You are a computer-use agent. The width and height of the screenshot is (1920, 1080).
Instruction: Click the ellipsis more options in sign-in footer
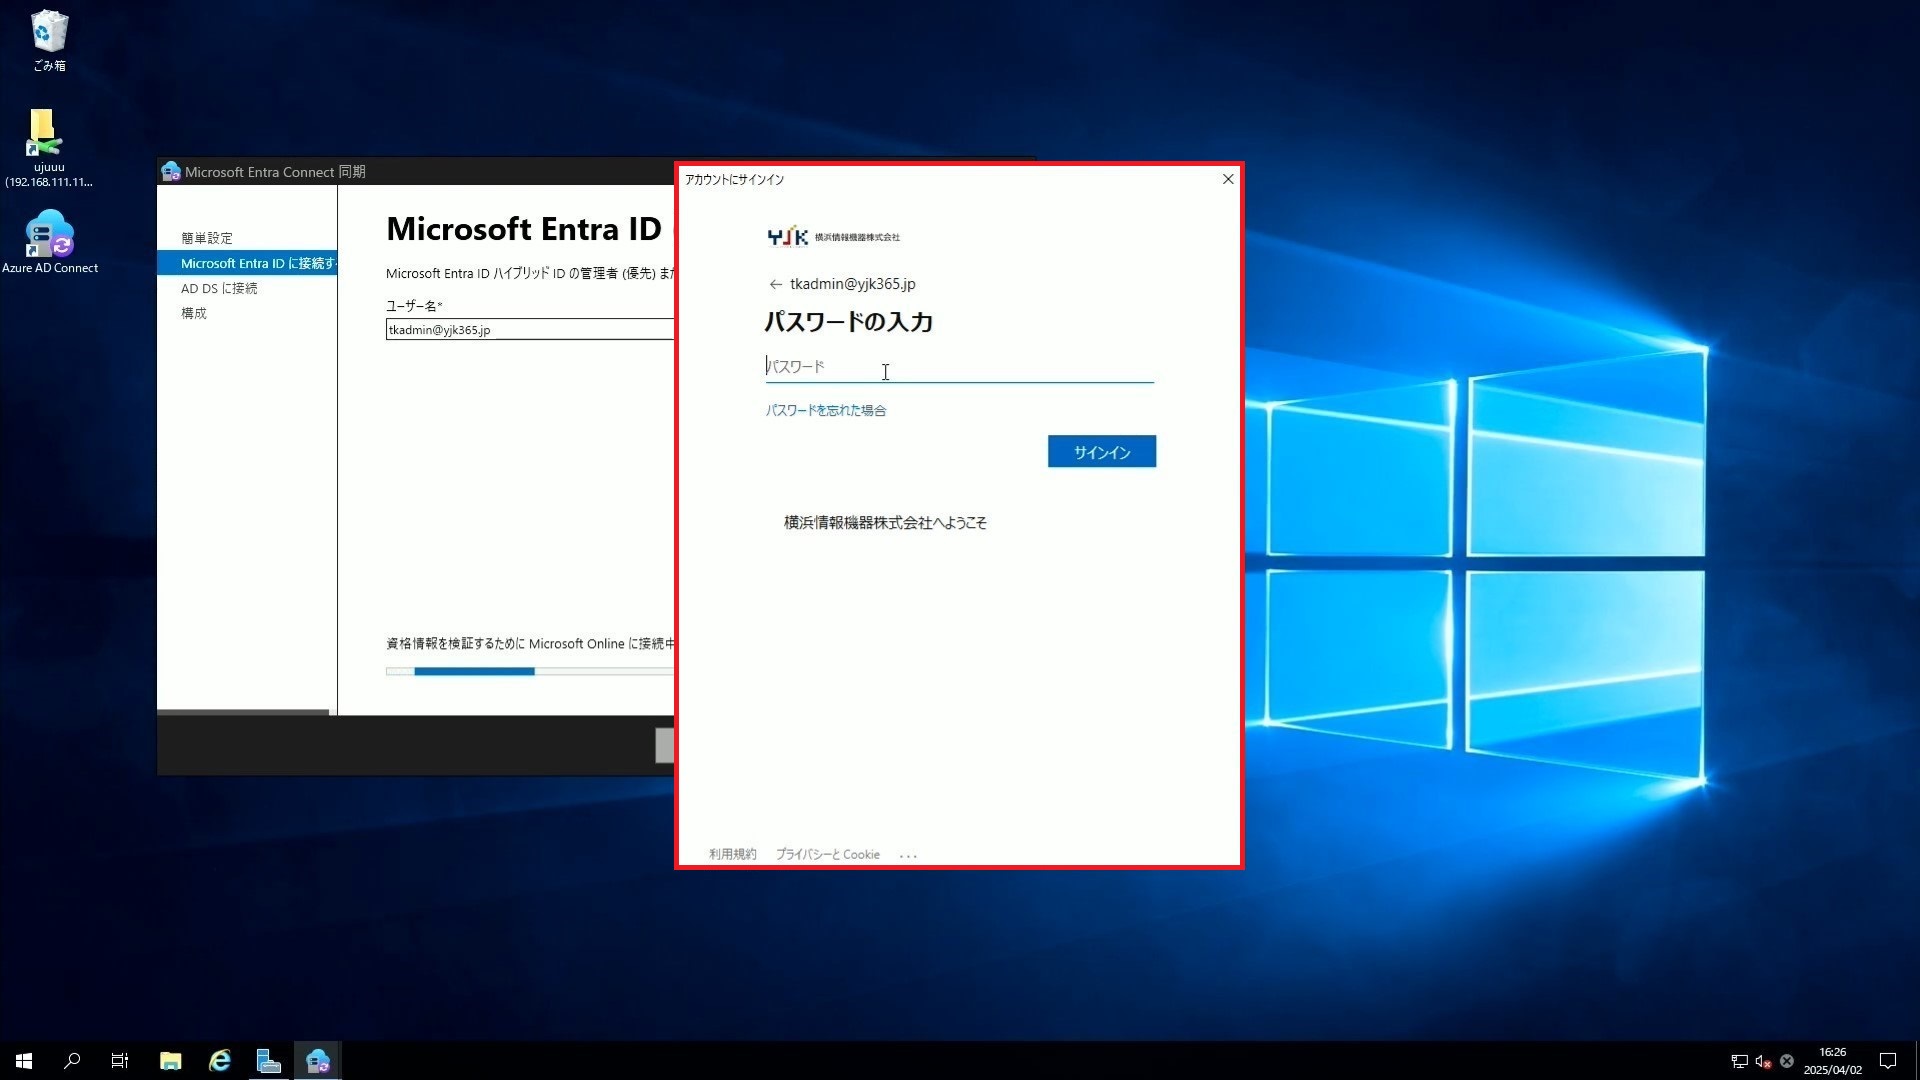coord(908,856)
